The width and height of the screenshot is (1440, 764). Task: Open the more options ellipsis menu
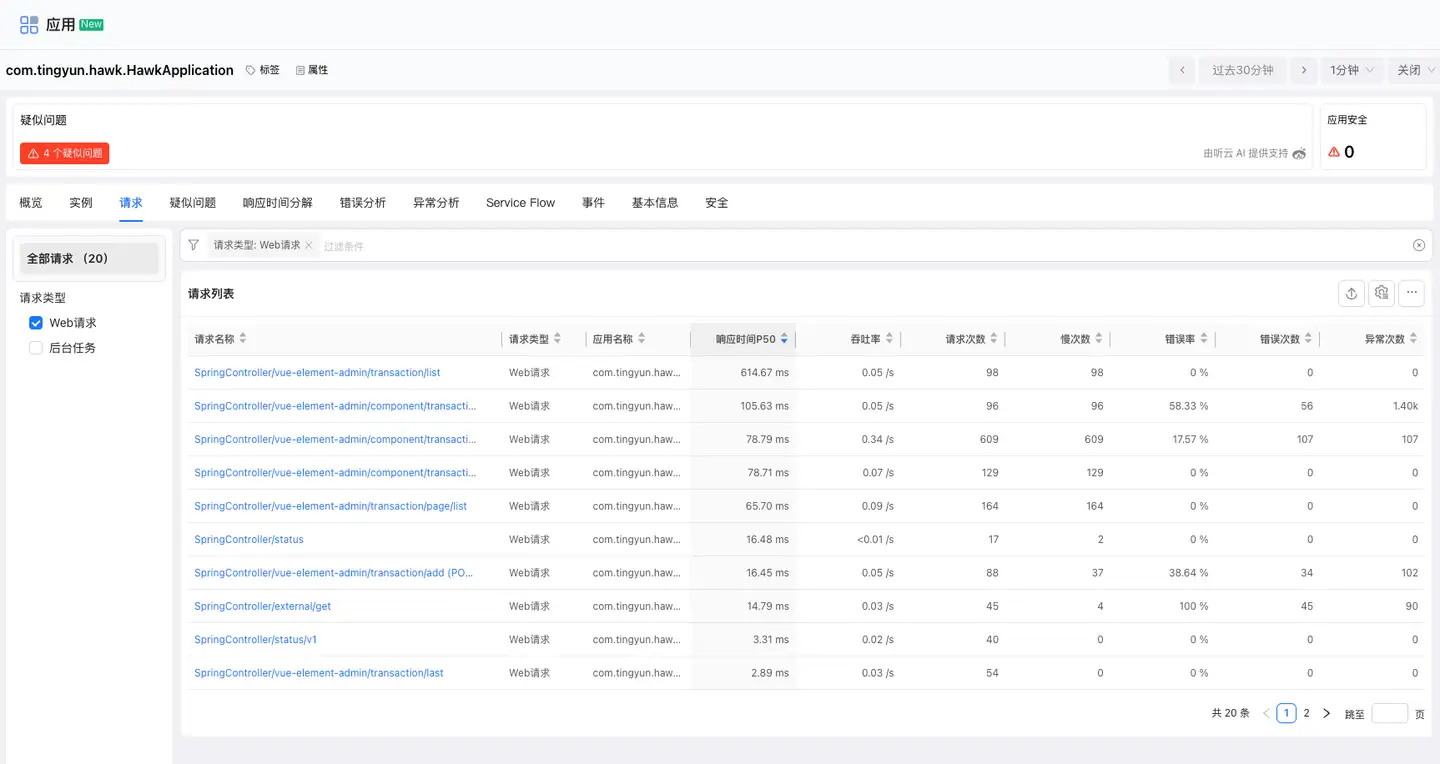pyautogui.click(x=1411, y=293)
